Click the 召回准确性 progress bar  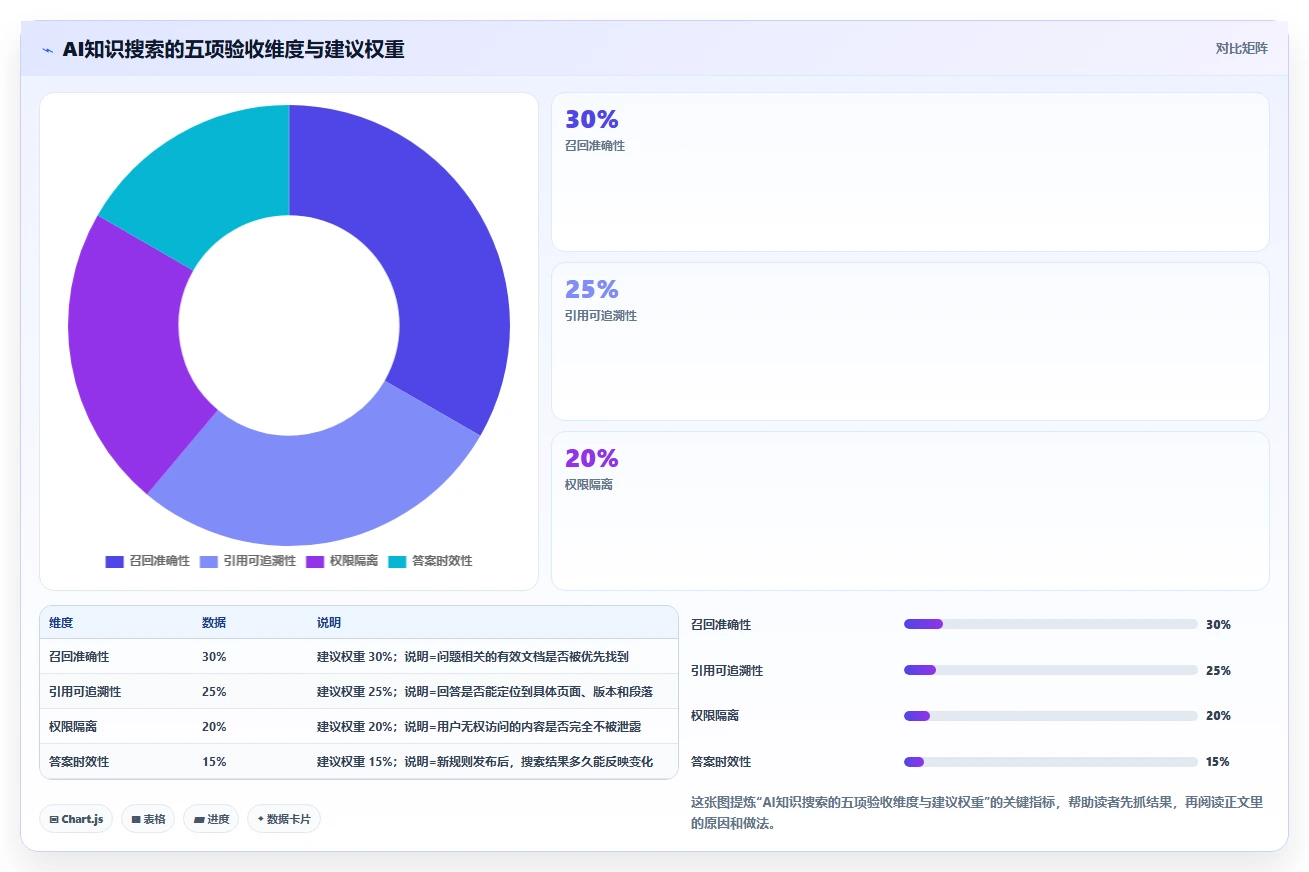tap(1050, 624)
